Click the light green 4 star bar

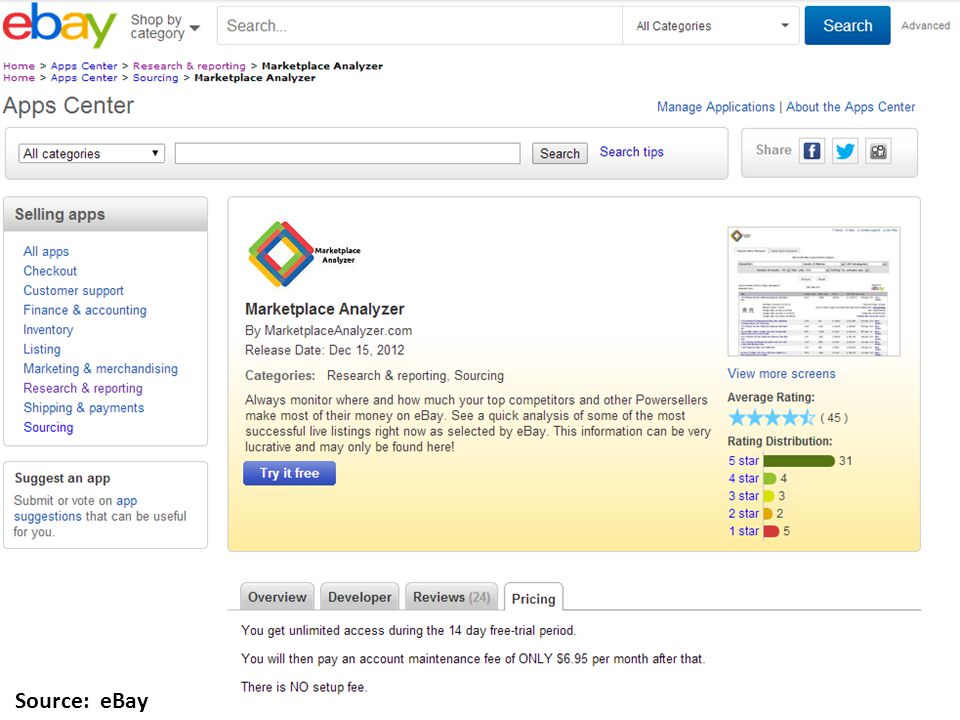[x=770, y=479]
